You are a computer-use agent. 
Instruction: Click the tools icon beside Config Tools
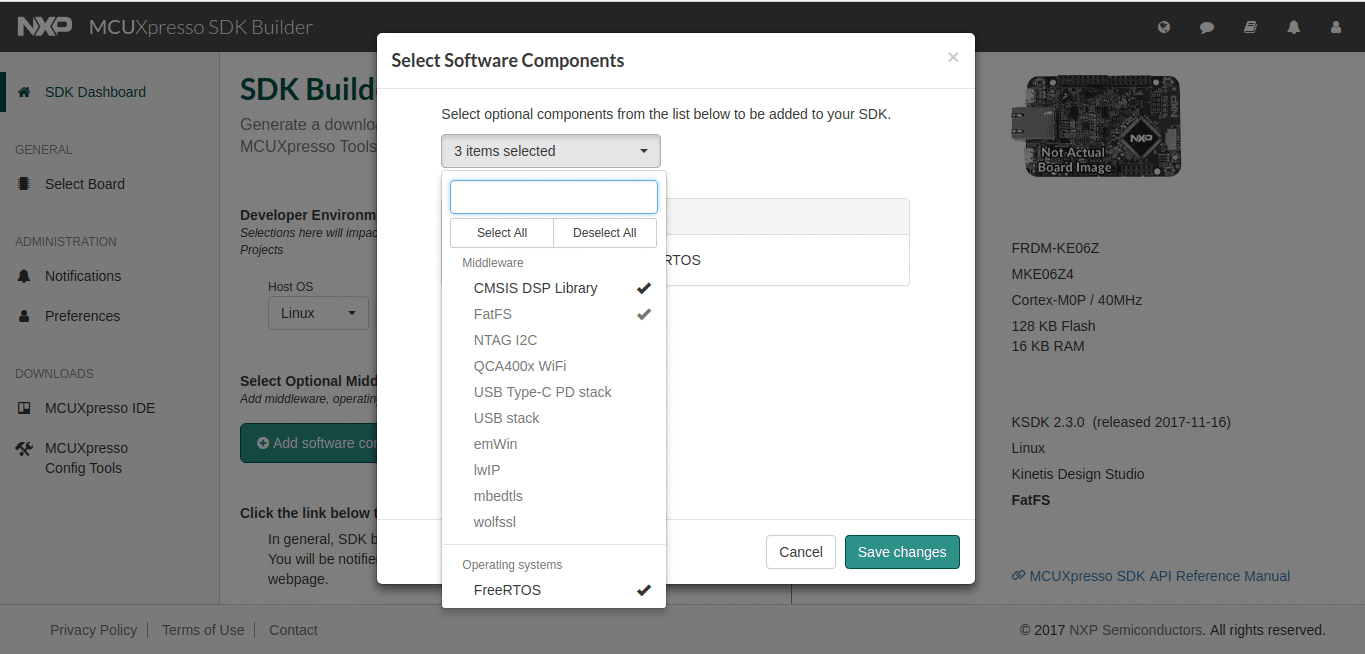click(x=24, y=448)
